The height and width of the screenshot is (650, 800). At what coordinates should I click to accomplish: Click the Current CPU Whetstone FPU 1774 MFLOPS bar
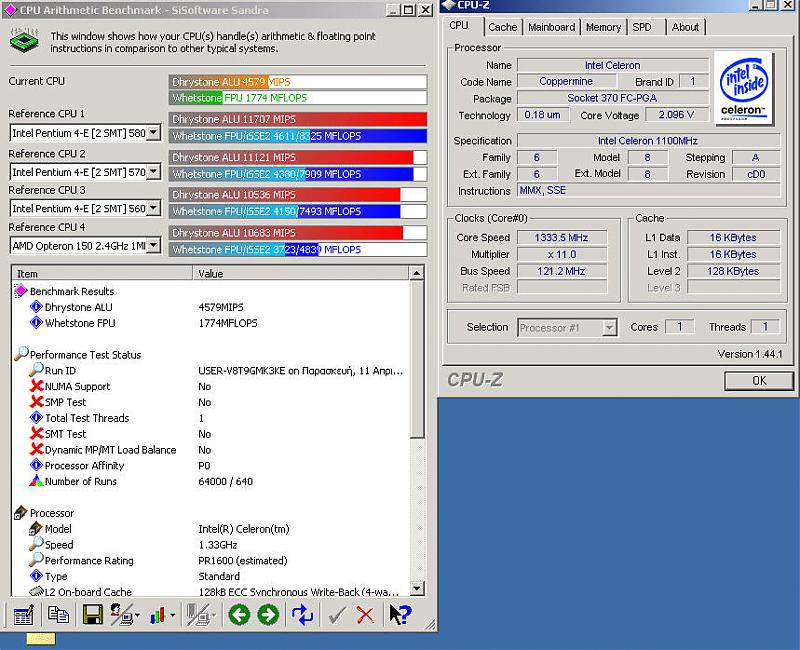pyautogui.click(x=298, y=98)
